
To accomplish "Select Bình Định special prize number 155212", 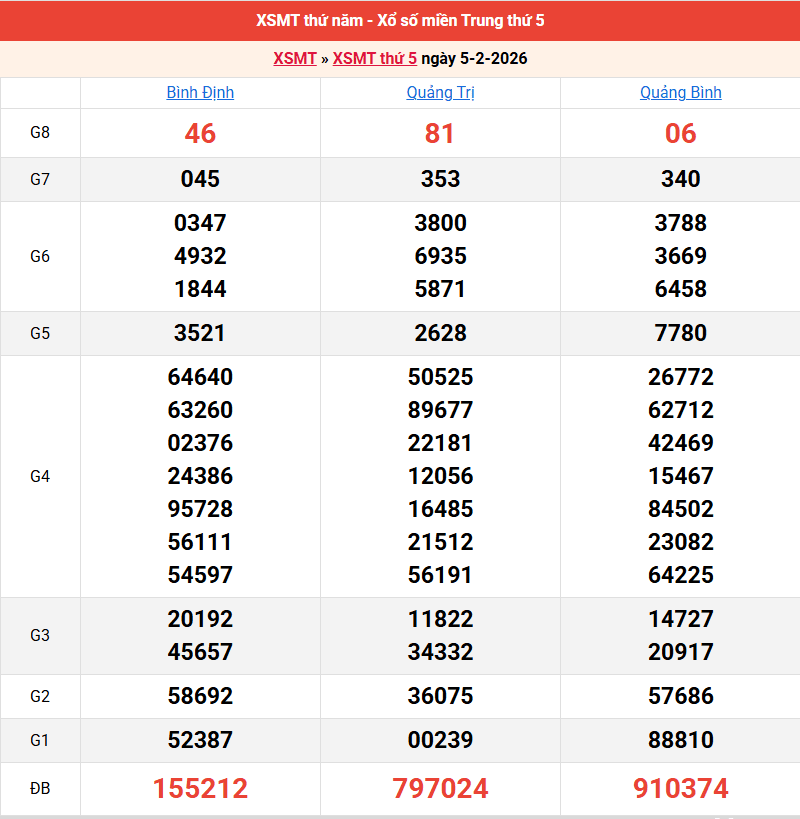I will coord(200,789).
